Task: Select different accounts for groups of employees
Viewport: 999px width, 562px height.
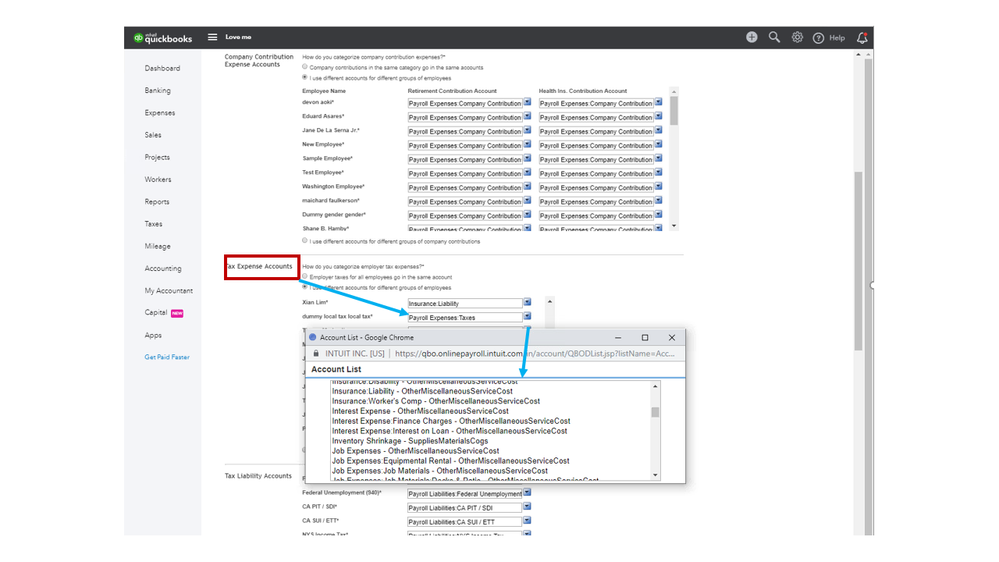Action: coord(305,77)
